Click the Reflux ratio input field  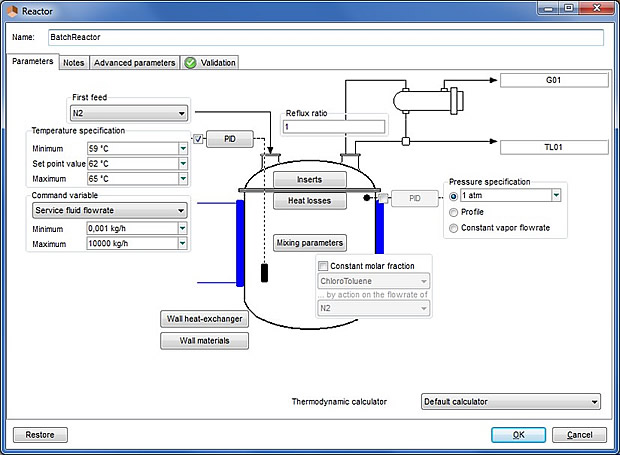334,127
